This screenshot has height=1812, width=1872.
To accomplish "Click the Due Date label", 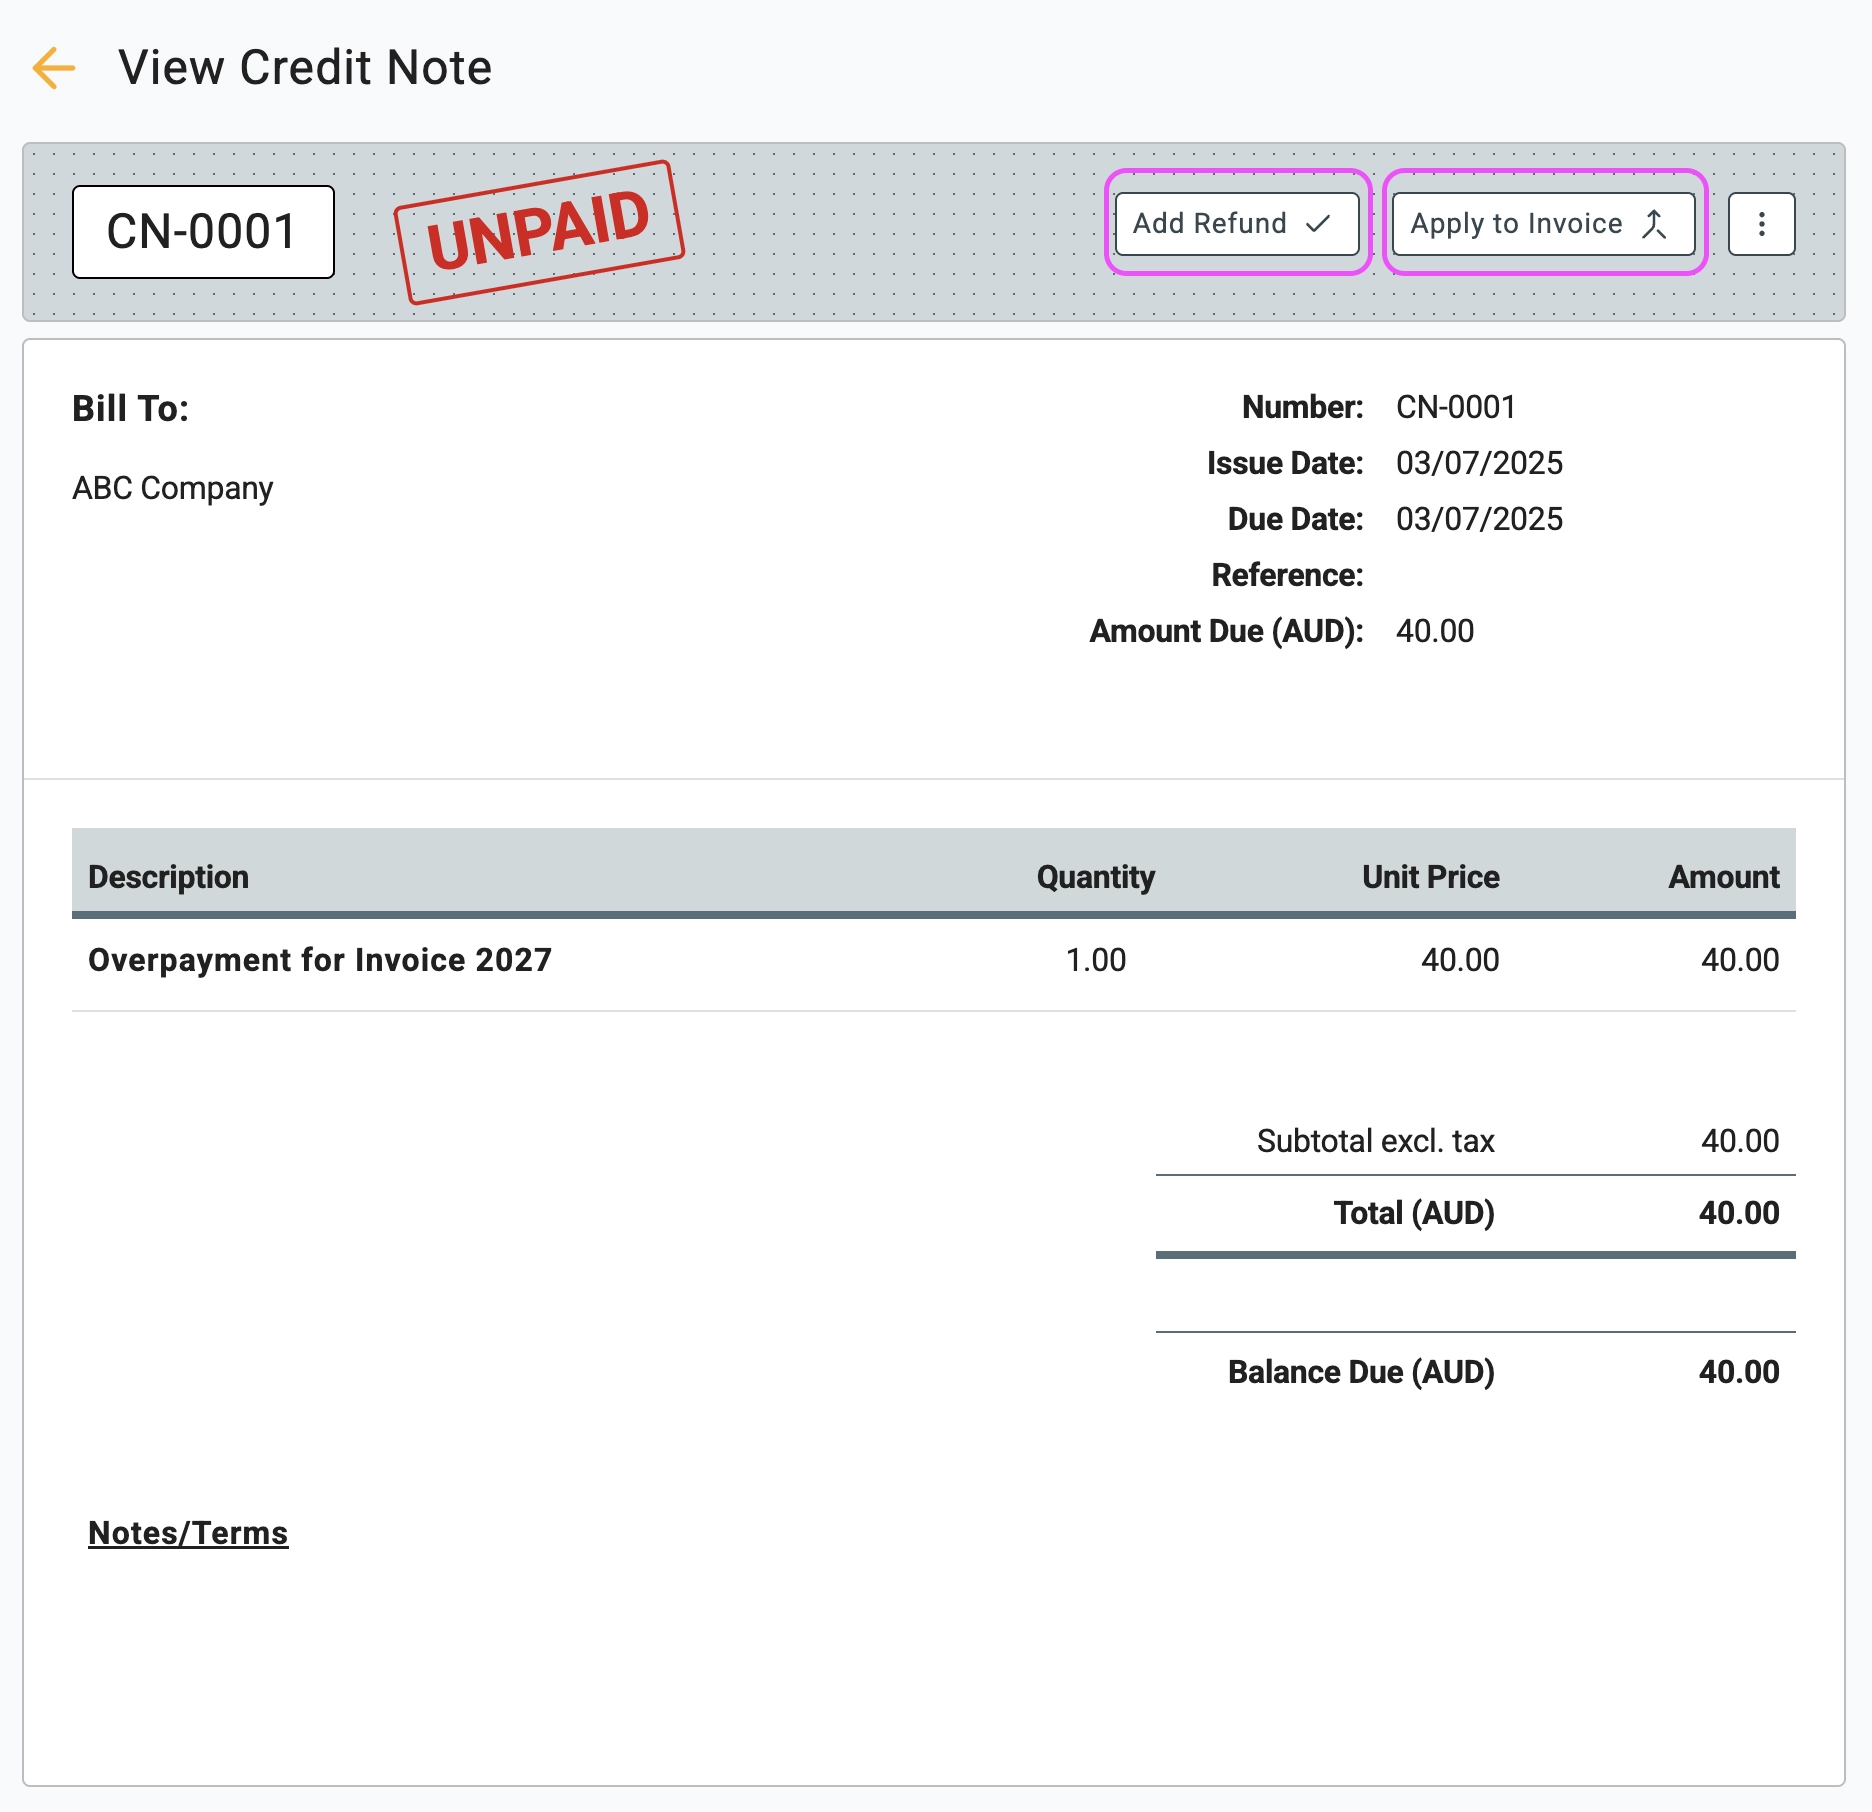I will click(x=1295, y=519).
